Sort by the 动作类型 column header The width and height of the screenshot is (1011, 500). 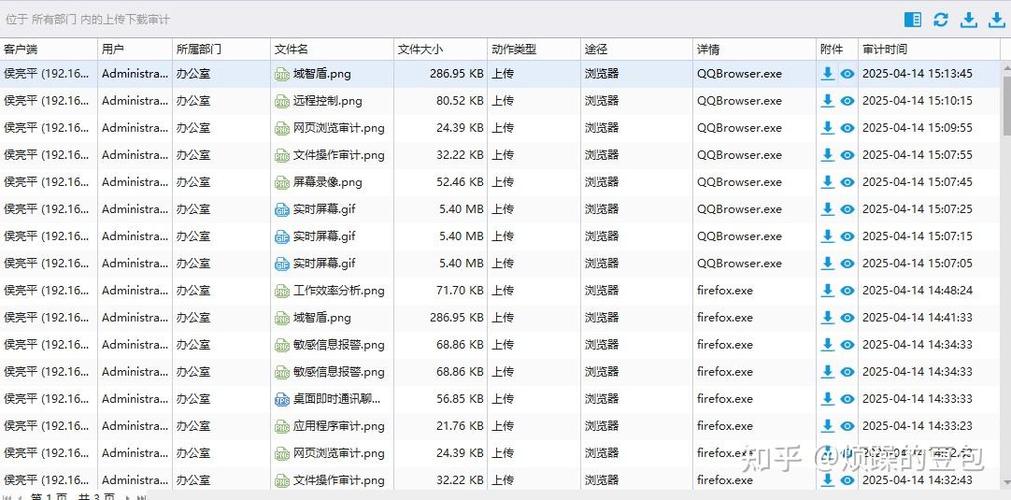tap(534, 49)
